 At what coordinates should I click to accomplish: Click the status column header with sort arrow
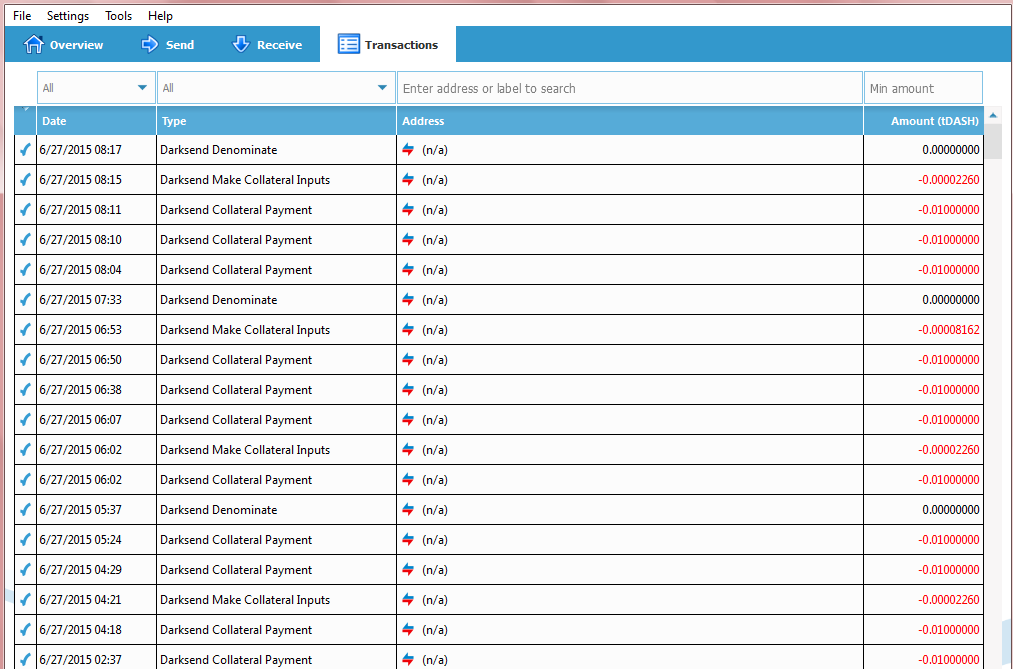point(25,121)
